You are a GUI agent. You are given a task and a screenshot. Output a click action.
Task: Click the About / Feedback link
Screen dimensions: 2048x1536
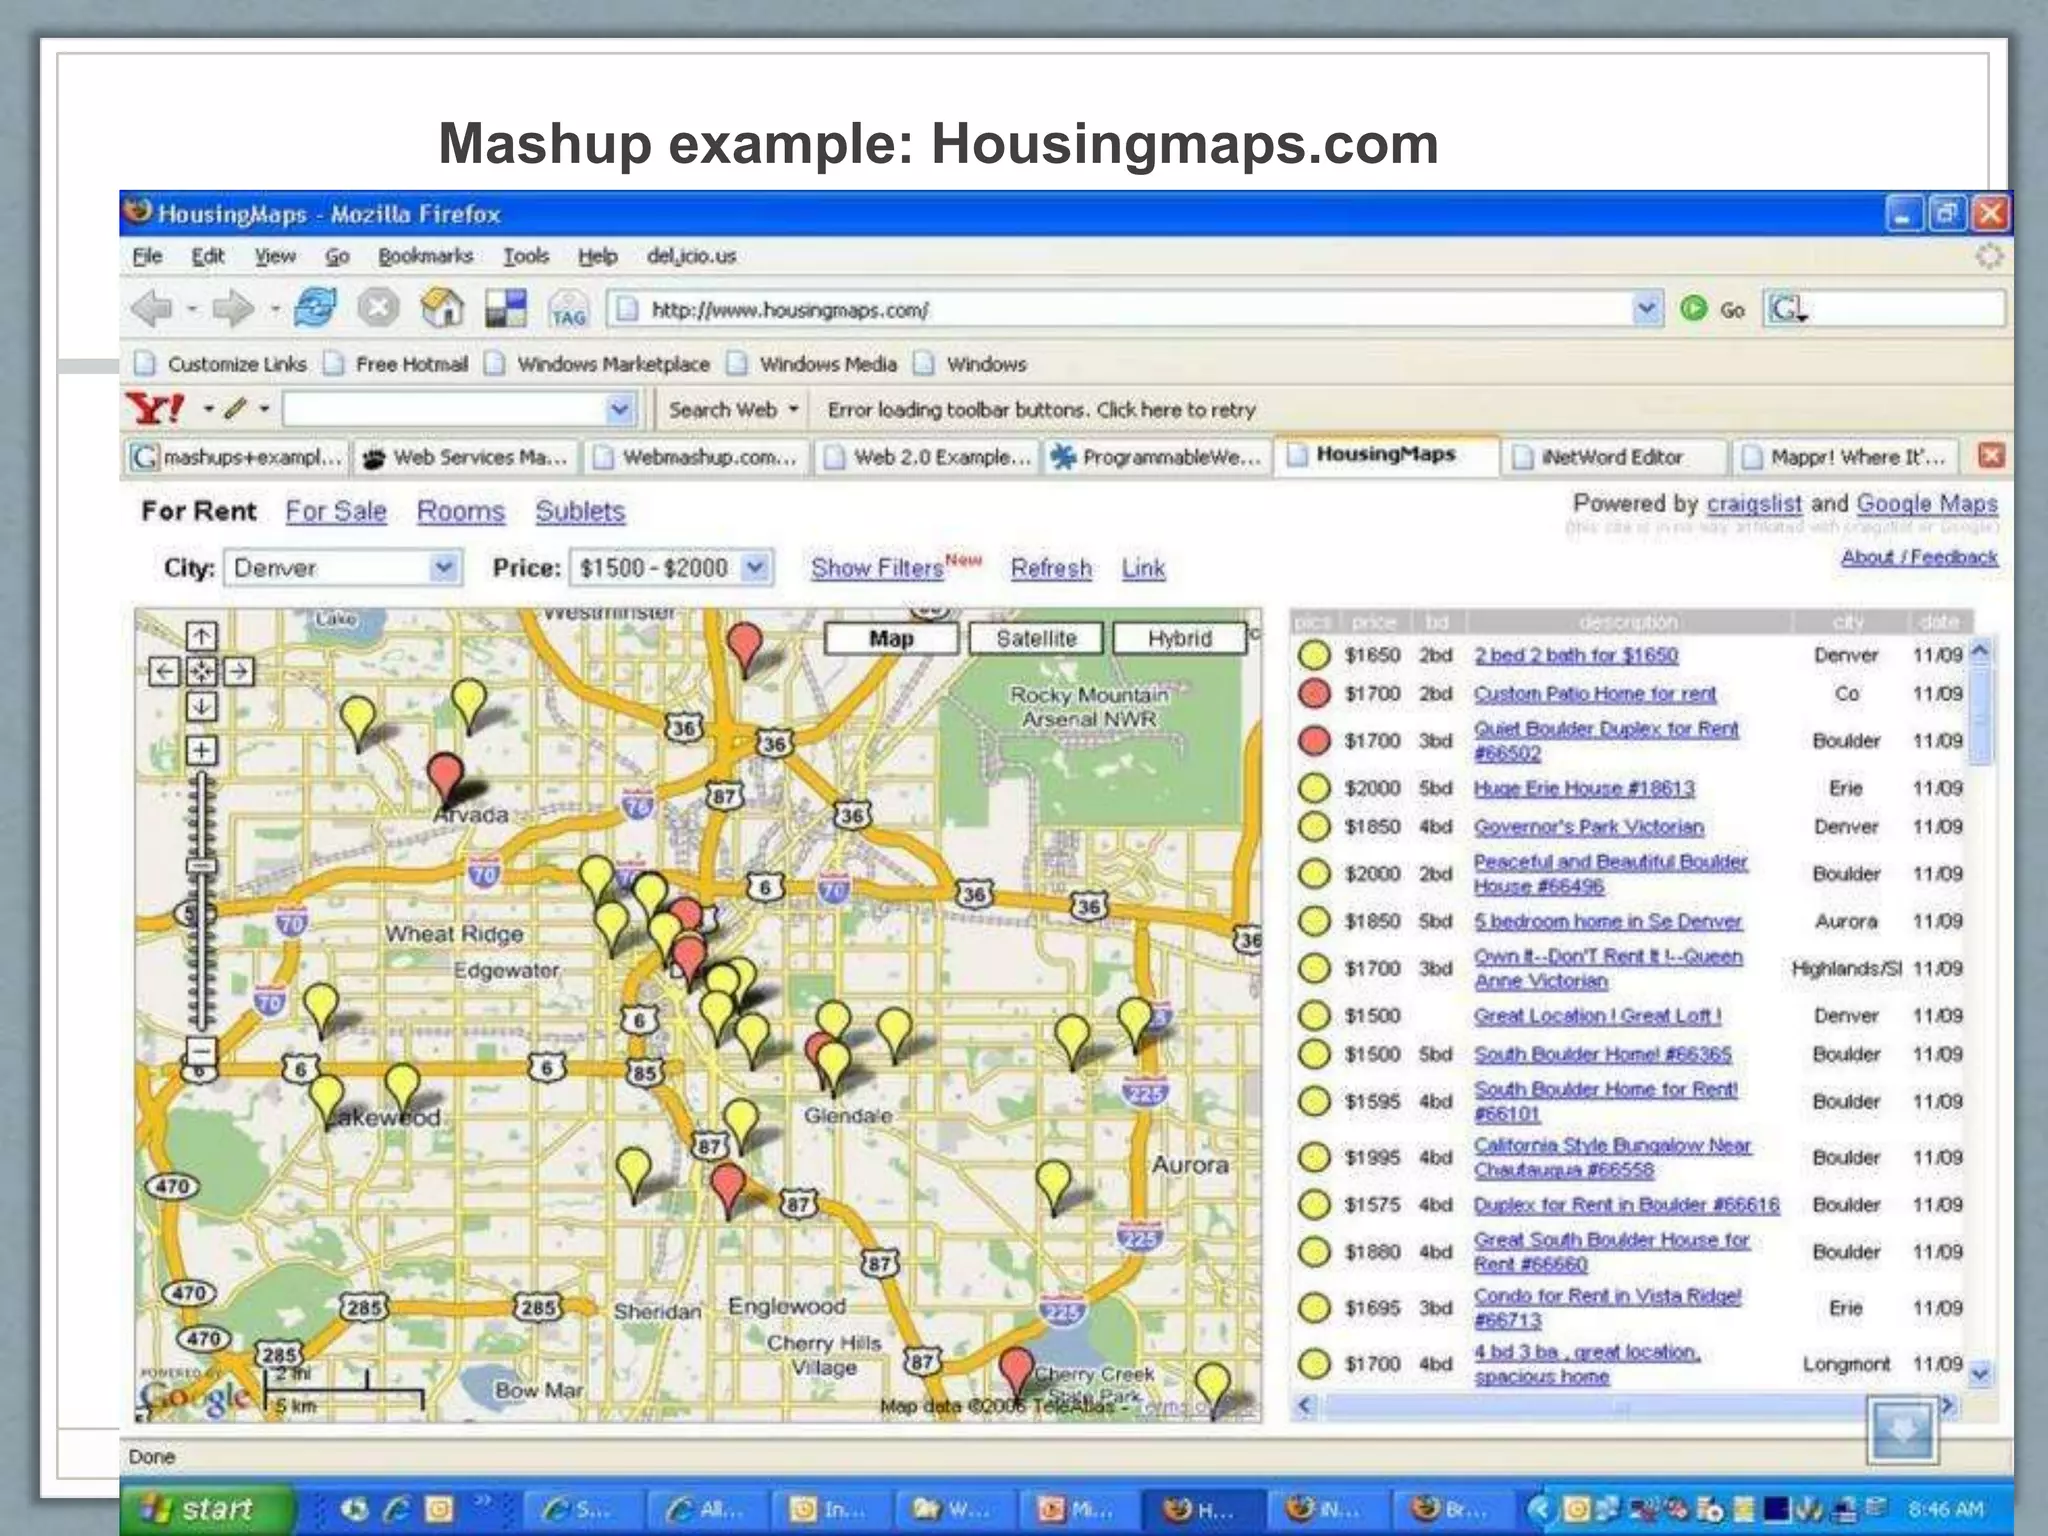(x=1919, y=557)
